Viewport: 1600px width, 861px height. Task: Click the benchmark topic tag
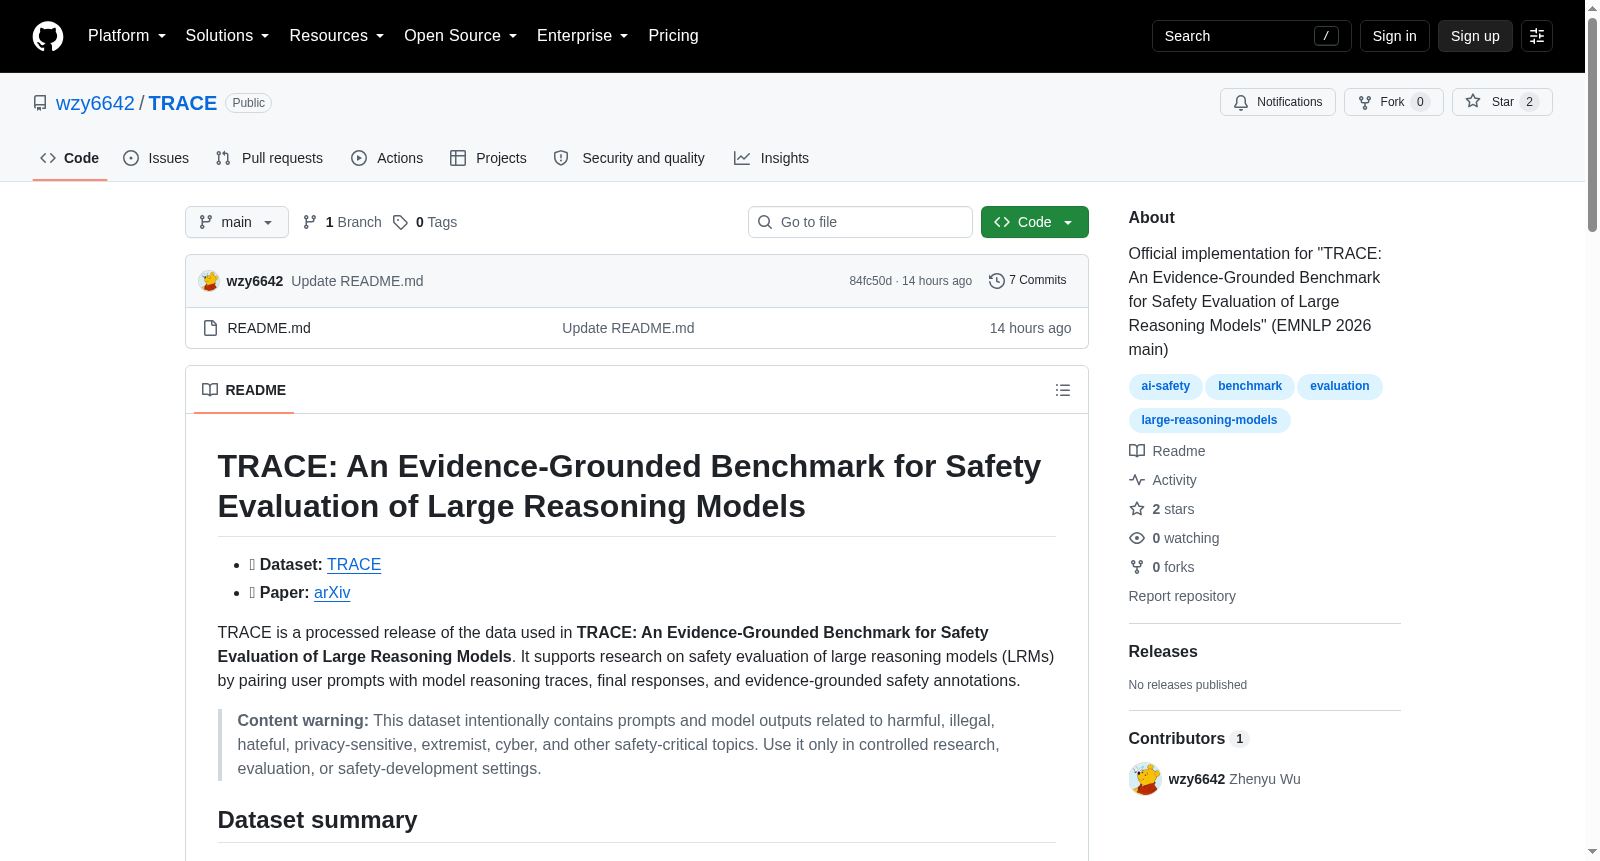1250,386
